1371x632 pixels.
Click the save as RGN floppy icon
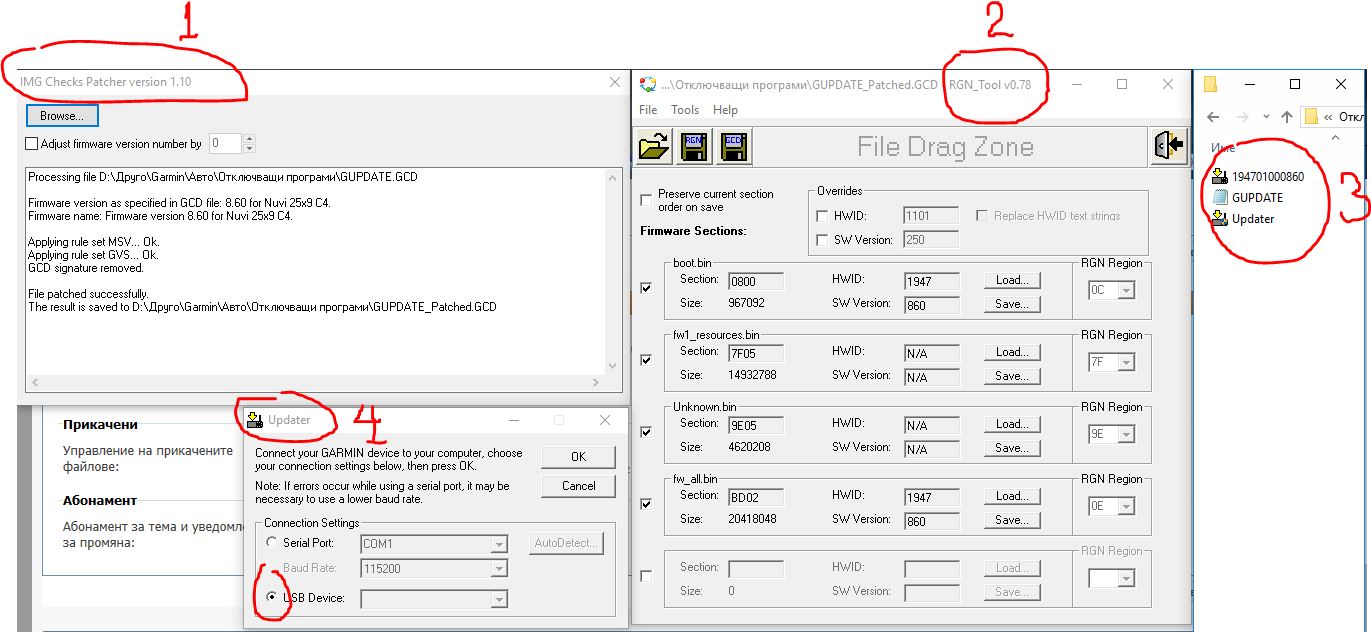pos(694,147)
